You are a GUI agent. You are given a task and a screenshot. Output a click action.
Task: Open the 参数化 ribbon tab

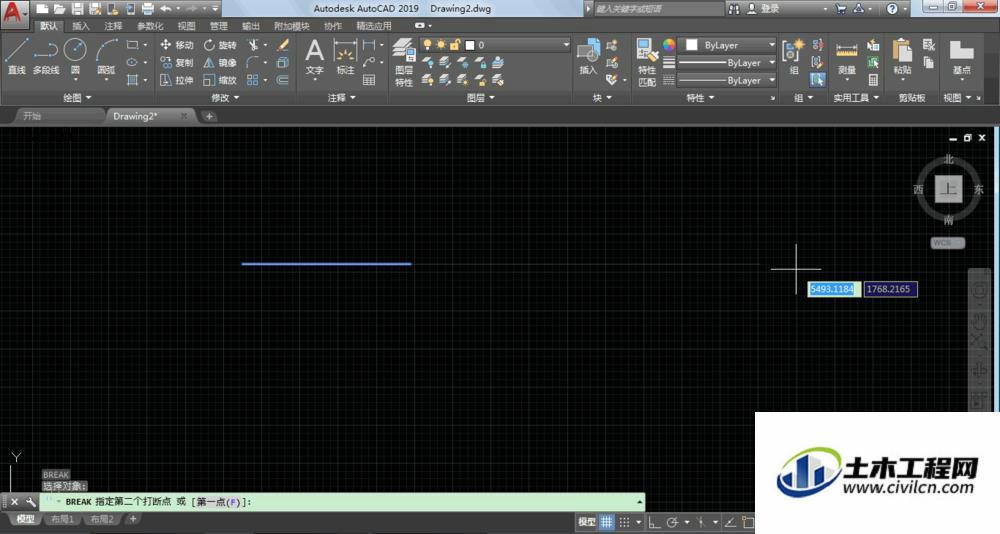150,26
